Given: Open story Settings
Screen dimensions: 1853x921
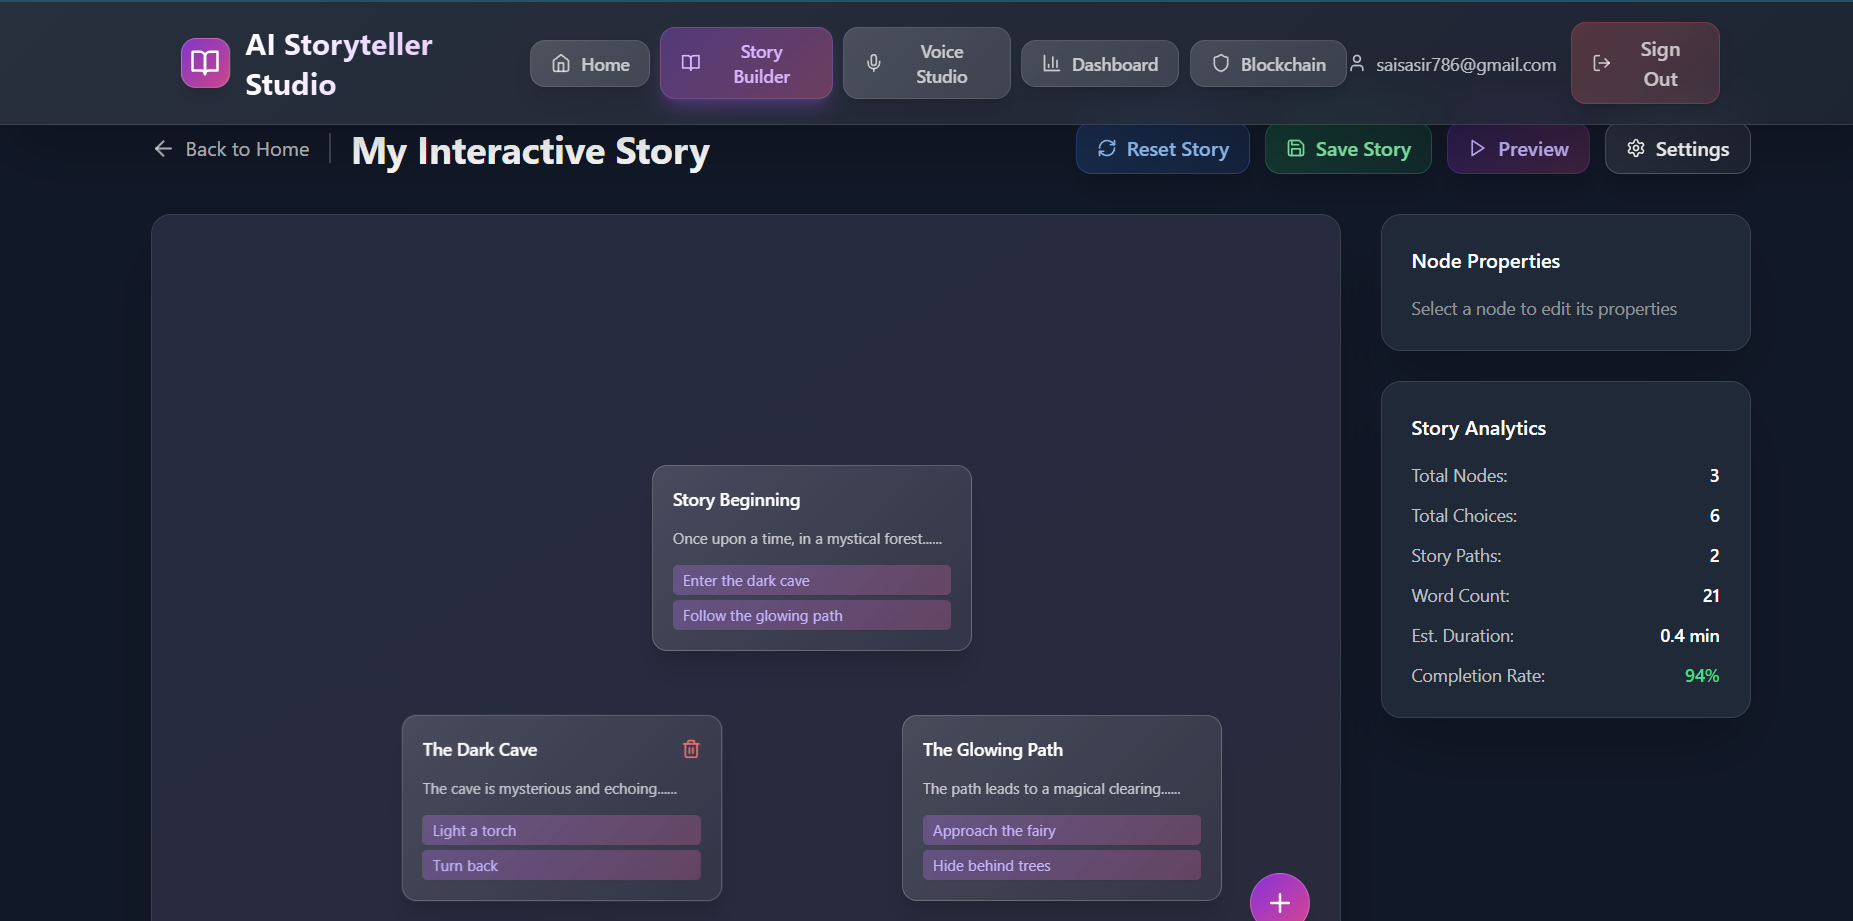Looking at the screenshot, I should point(1677,149).
